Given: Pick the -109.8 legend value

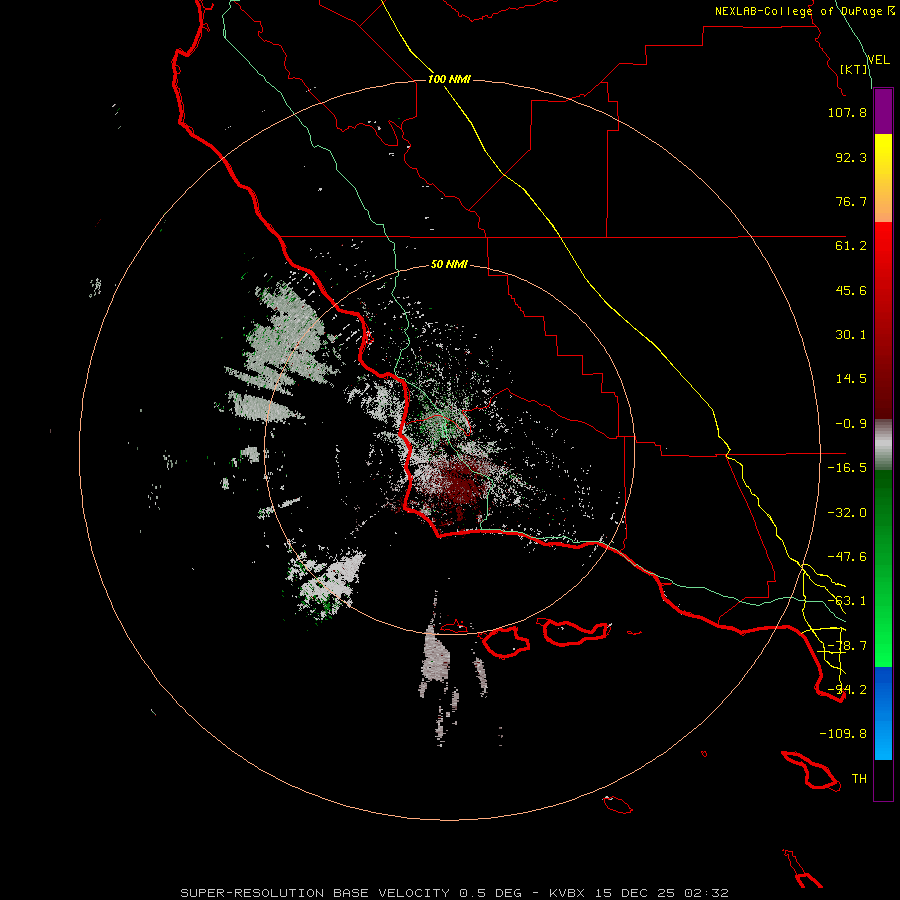Looking at the screenshot, I should point(843,734).
